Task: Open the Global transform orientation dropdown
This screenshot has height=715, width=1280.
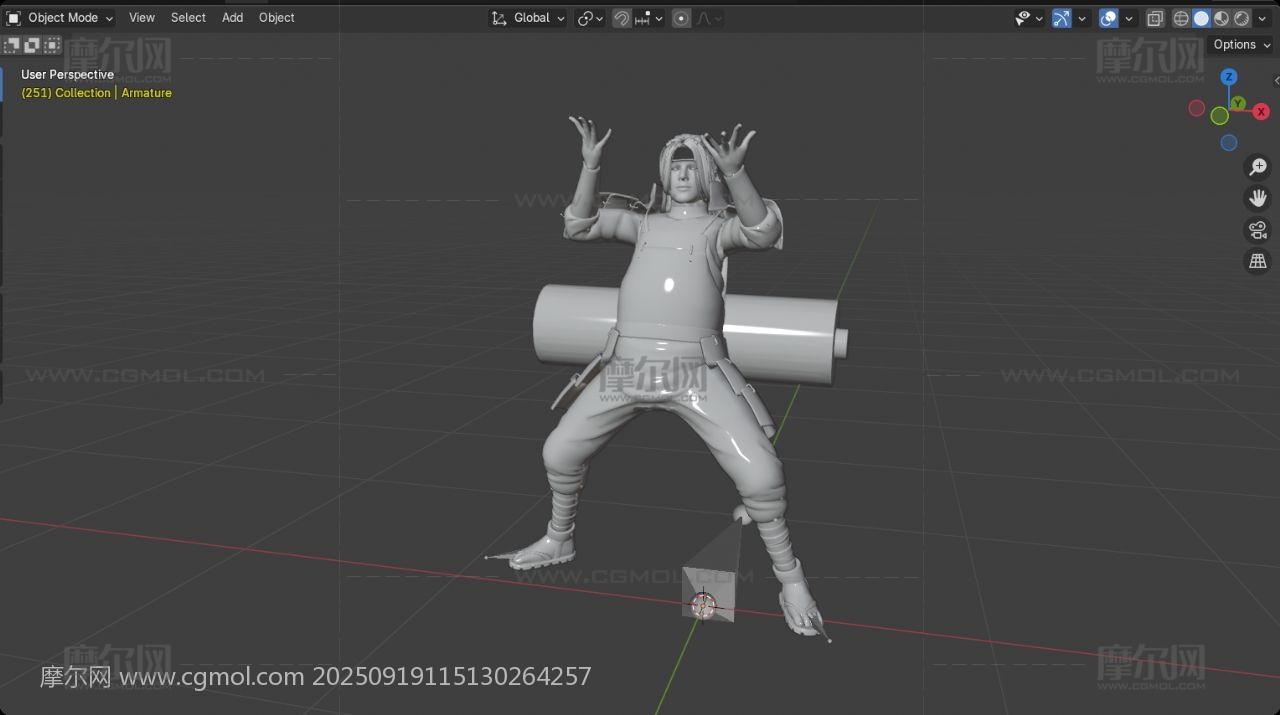Action: pos(528,18)
